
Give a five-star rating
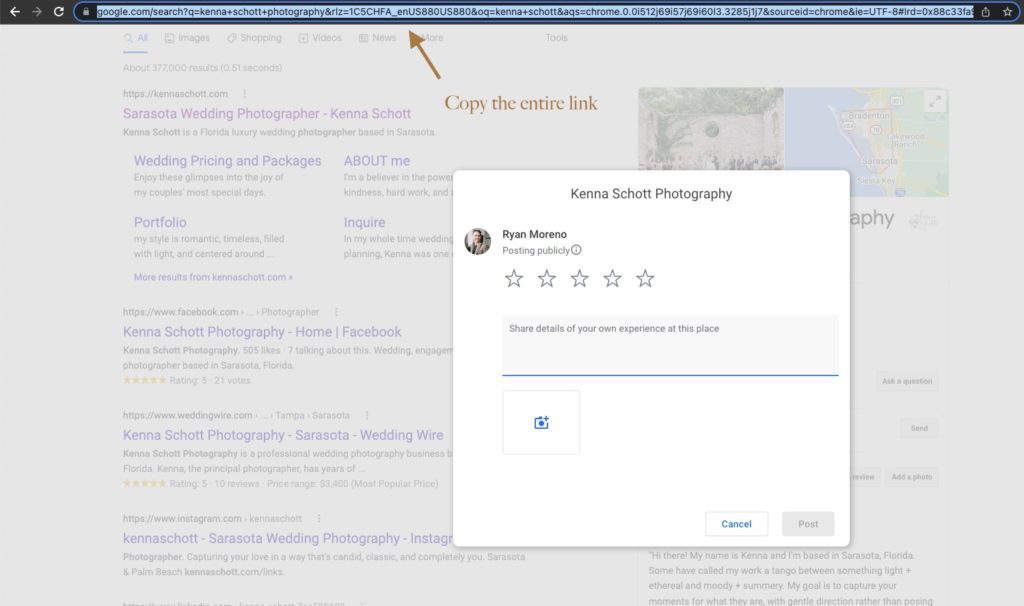645,279
